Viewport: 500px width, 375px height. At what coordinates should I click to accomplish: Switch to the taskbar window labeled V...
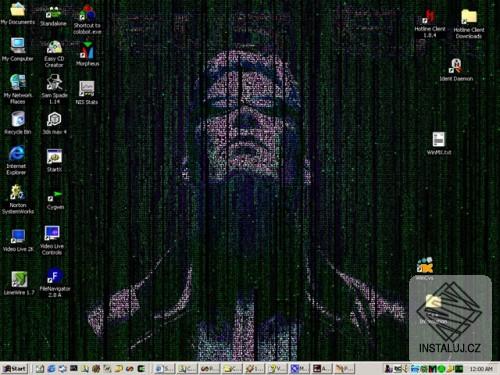coord(277,368)
